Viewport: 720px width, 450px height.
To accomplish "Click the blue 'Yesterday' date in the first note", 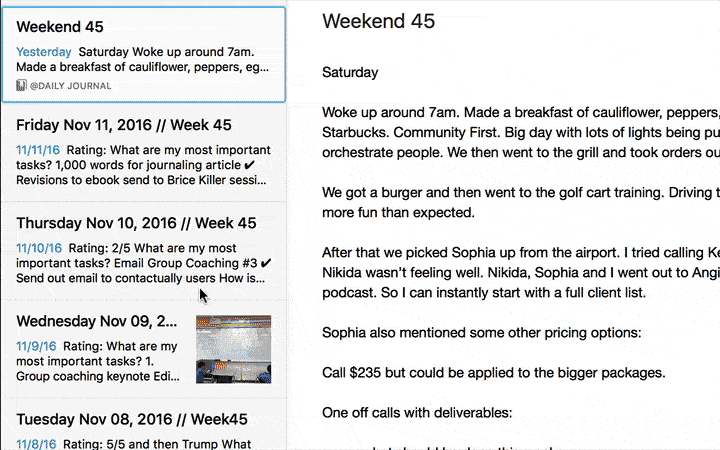I will pyautogui.click(x=44, y=52).
